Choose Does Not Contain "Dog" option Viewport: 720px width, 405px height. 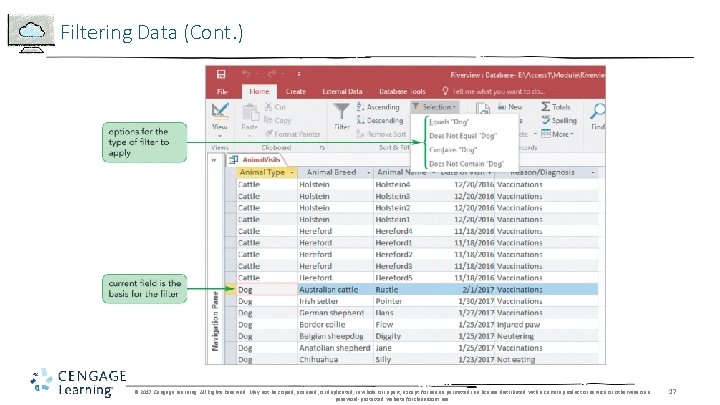pos(466,164)
